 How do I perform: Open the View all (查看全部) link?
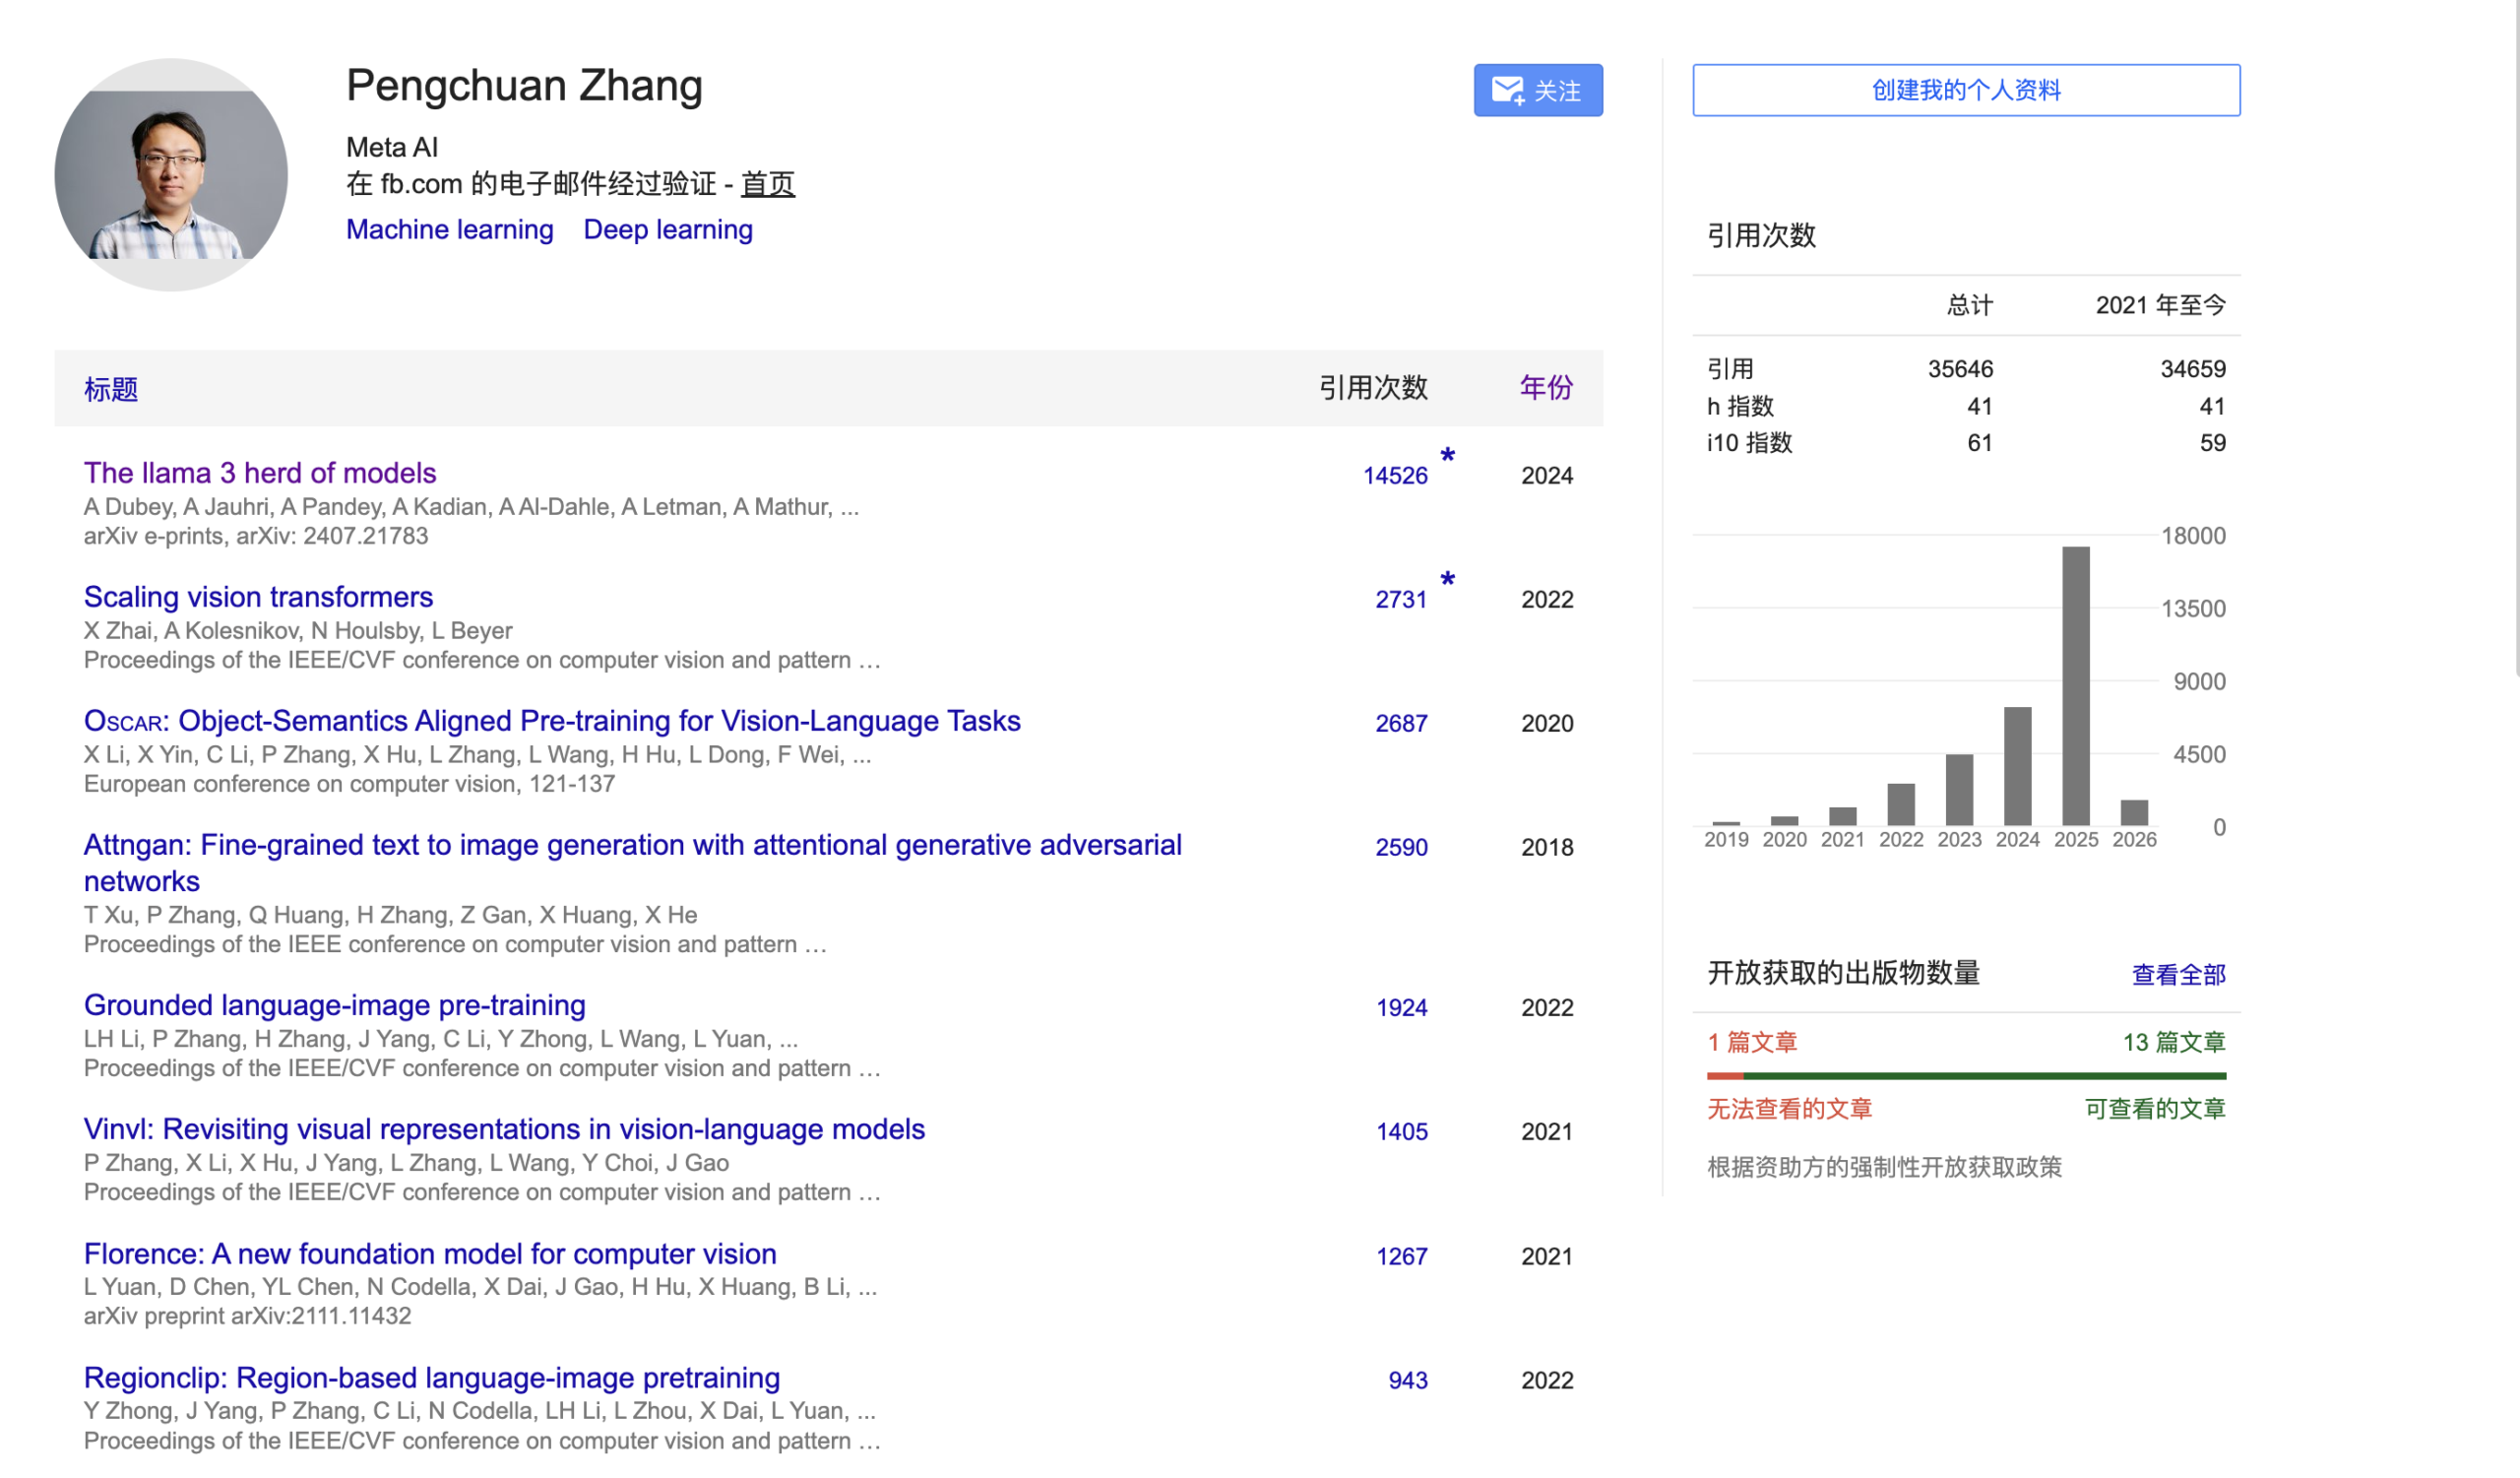coord(2178,974)
